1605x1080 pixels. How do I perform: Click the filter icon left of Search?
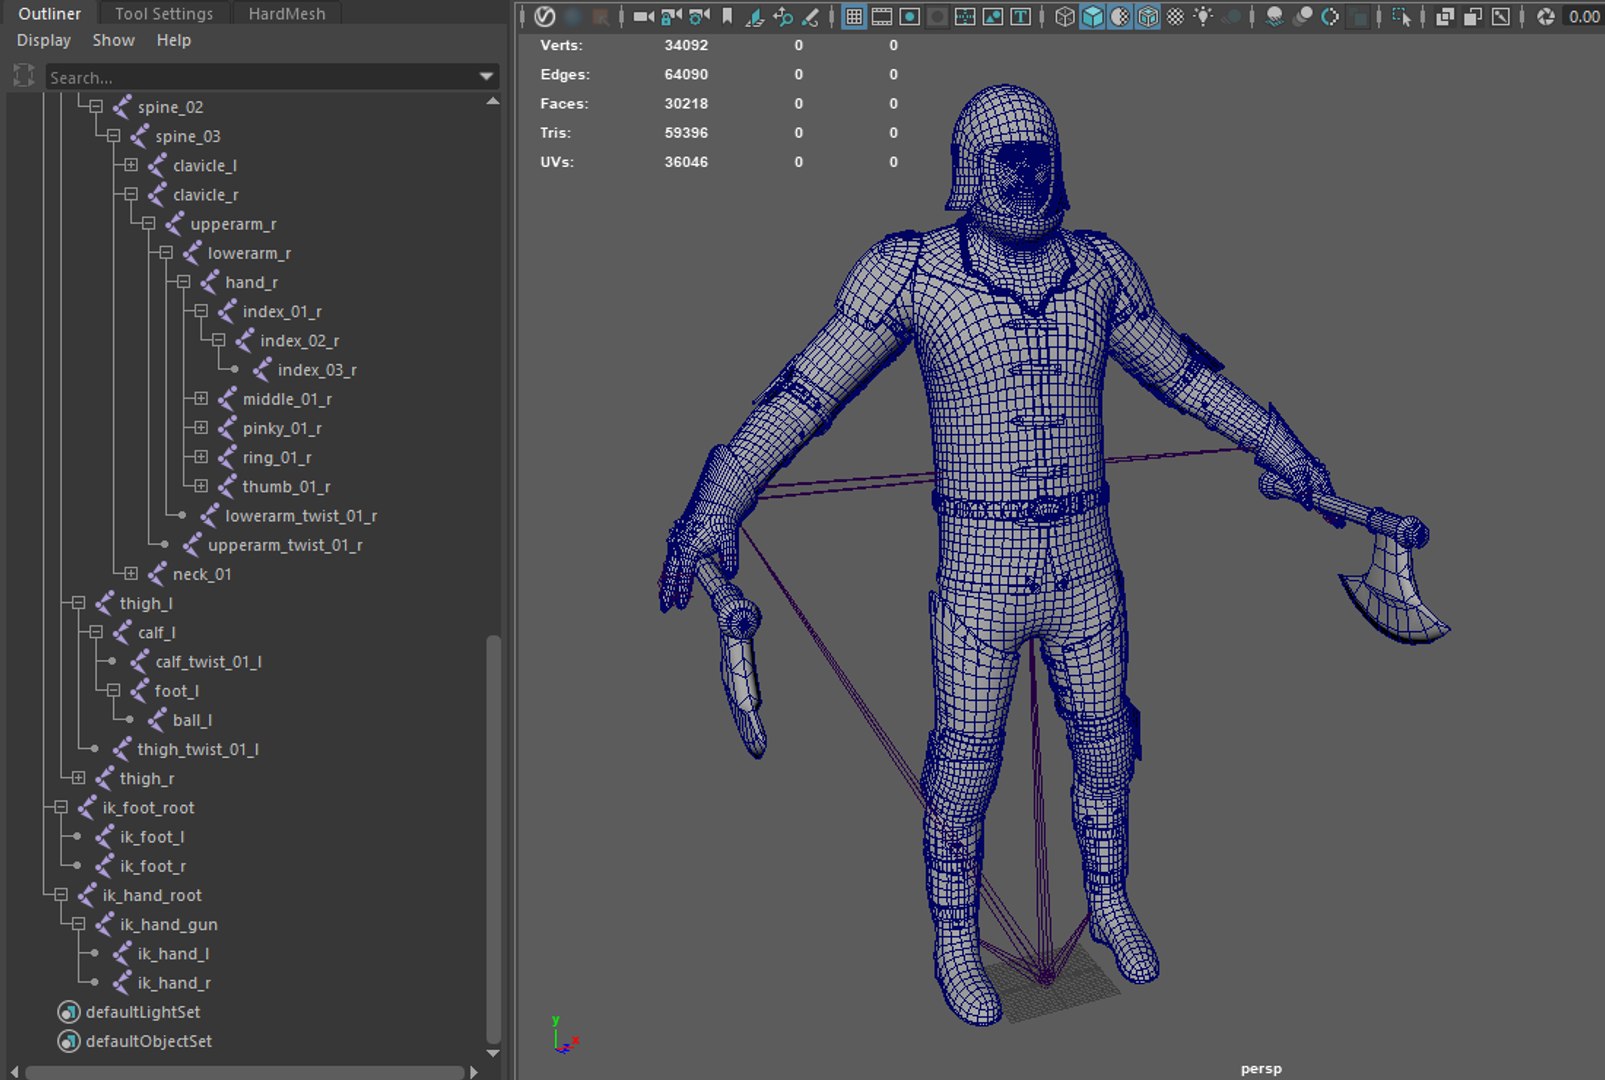[24, 76]
